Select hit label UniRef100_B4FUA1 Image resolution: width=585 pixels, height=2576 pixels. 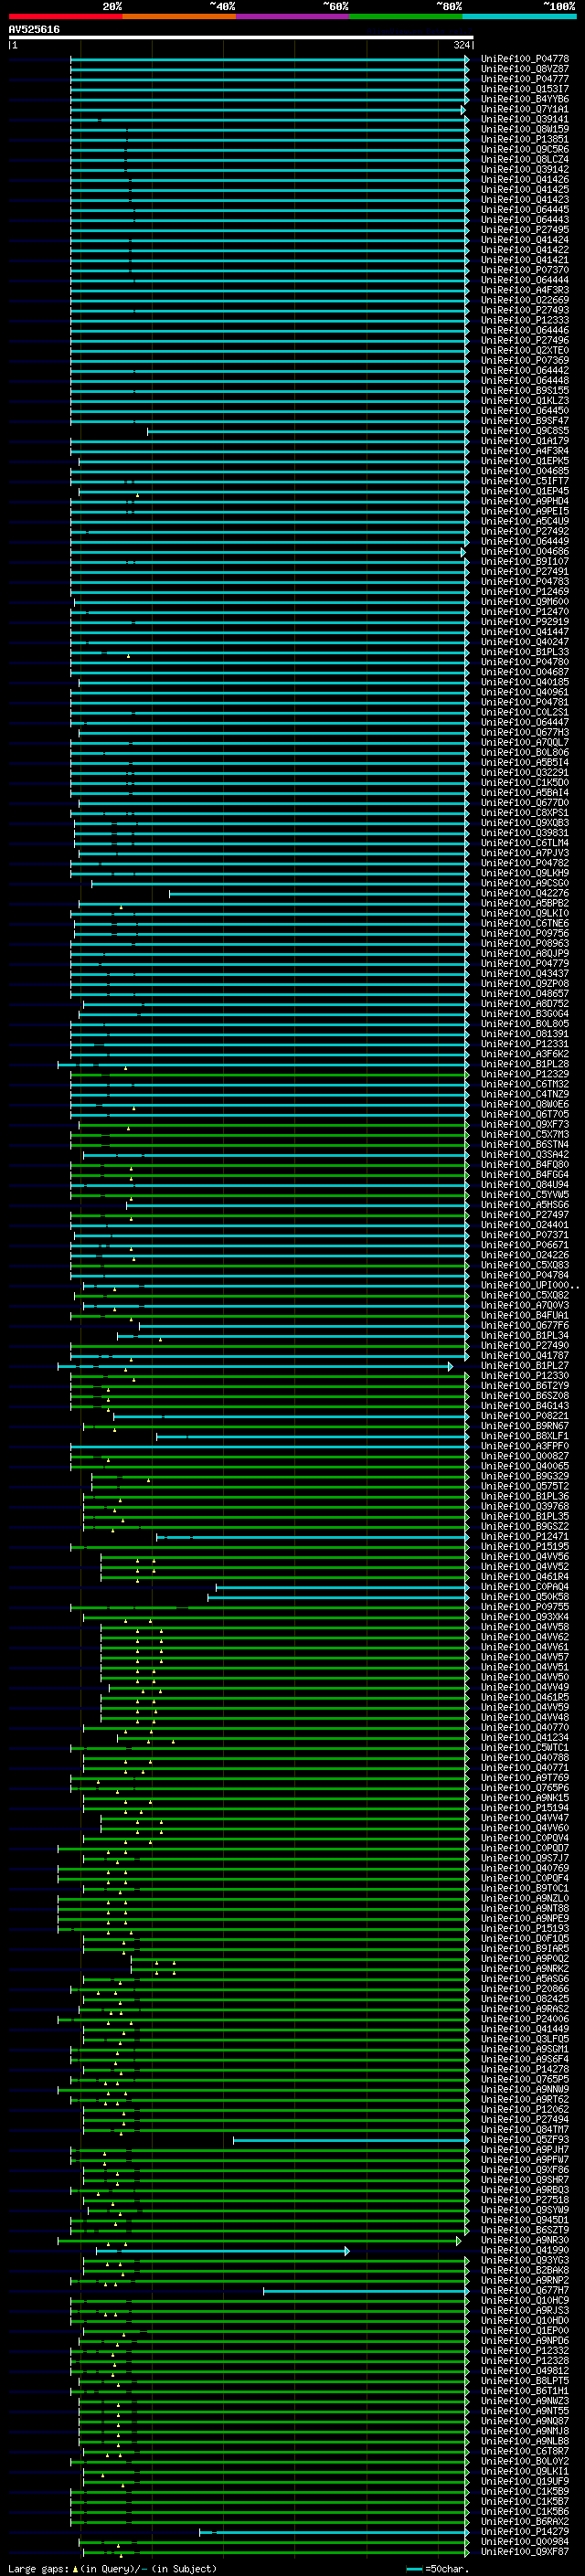tap(525, 1315)
